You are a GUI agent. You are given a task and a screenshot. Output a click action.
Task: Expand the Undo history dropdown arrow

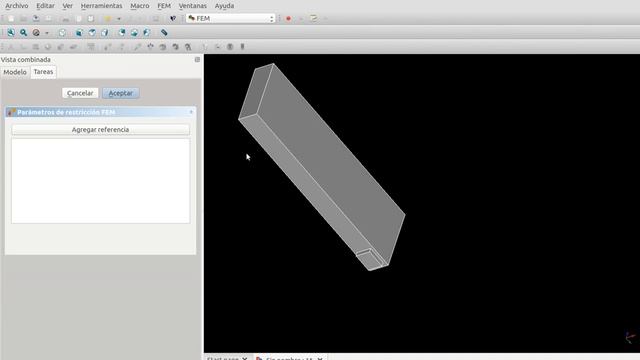(119, 19)
